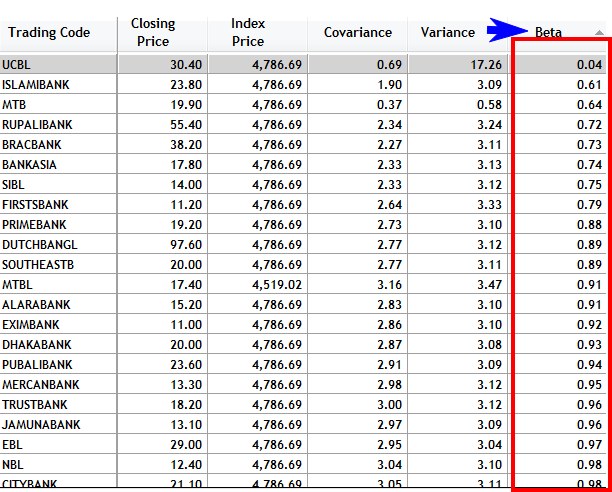Click MTB variance value 0.58
The image size is (612, 492).
coord(489,105)
